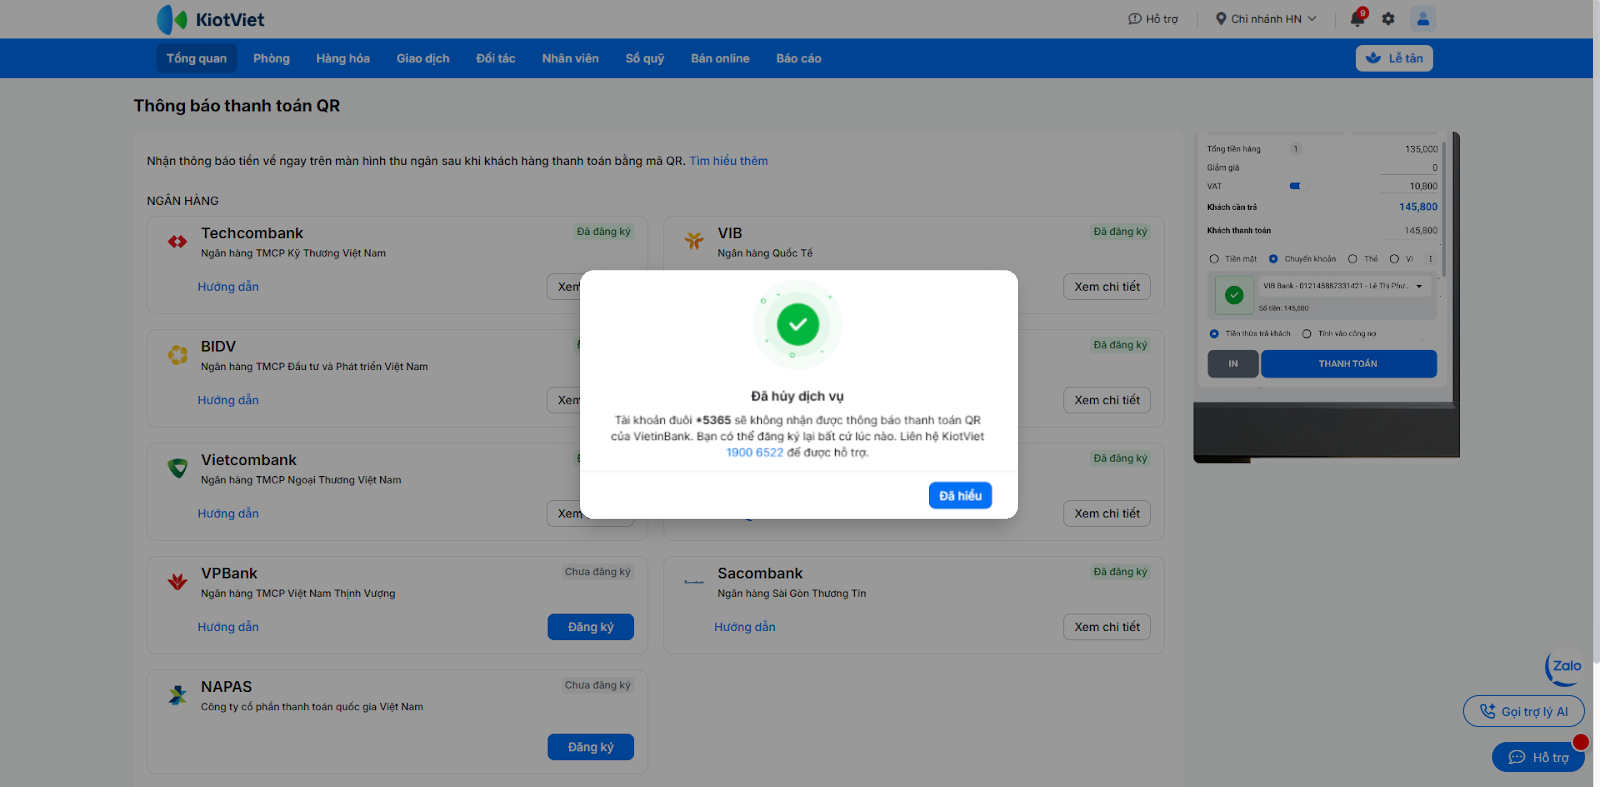Screen dimensions: 1600x787
Task: Click the Chưa đăng ký badge on NAPAS
Action: click(598, 685)
